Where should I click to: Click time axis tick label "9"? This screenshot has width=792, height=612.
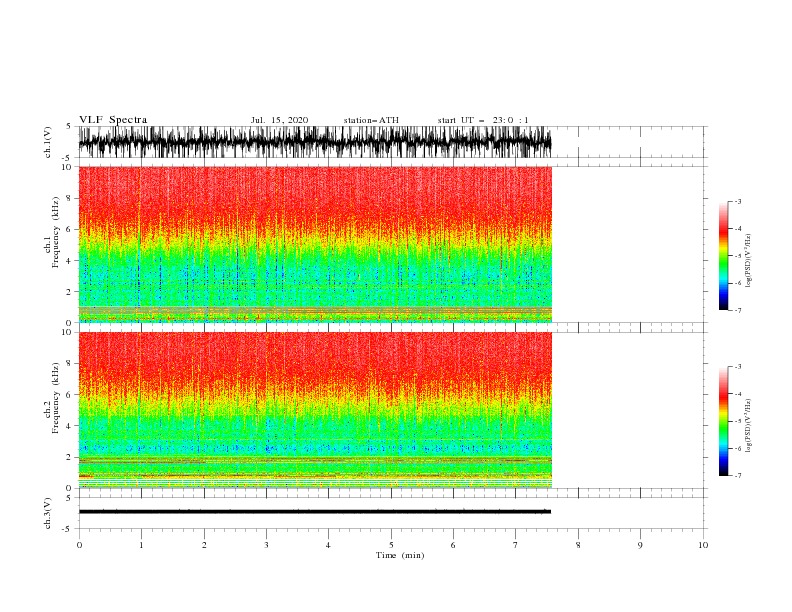pyautogui.click(x=640, y=545)
